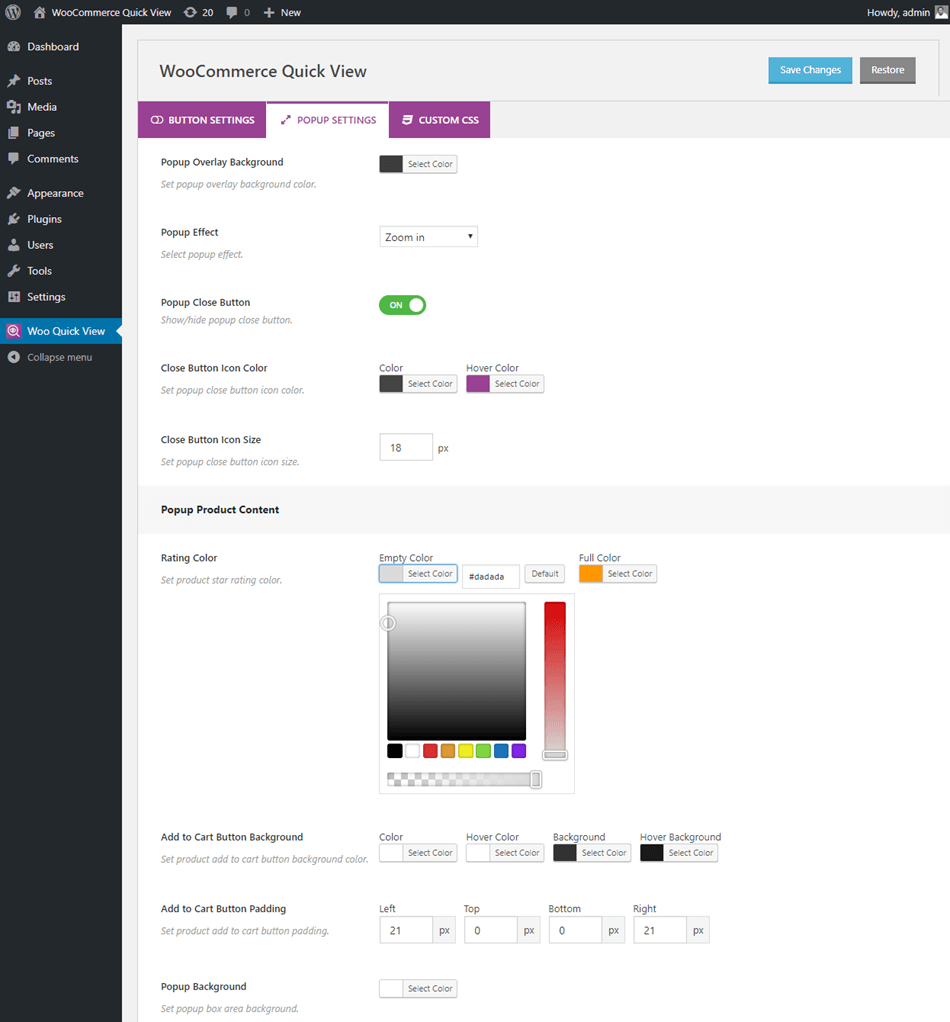Click Select Color for Add to Cart Hover Background
This screenshot has height=1022, width=950.
pyautogui.click(x=691, y=853)
